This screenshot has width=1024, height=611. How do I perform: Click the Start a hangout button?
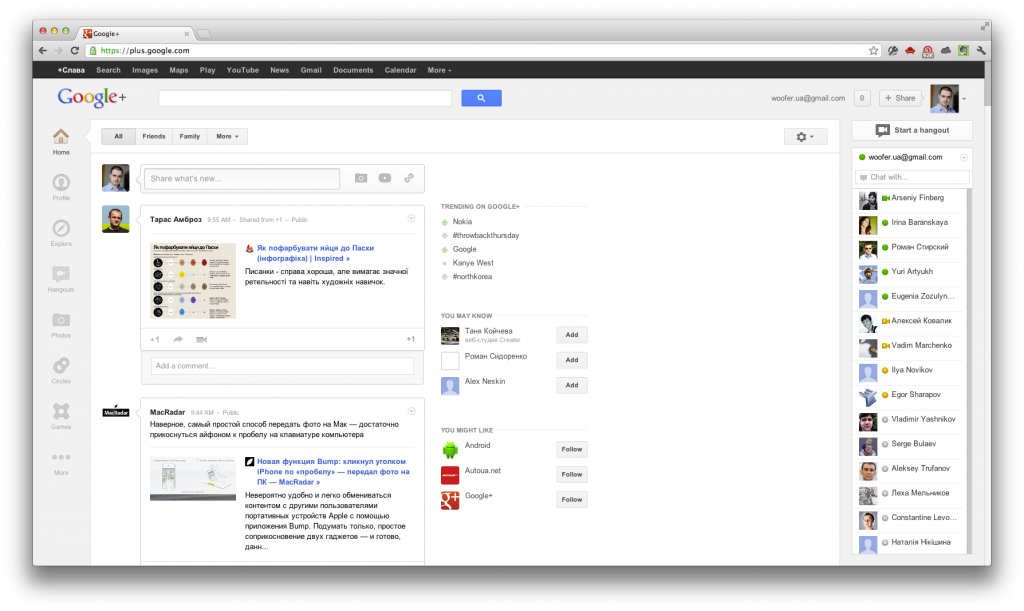(x=912, y=130)
